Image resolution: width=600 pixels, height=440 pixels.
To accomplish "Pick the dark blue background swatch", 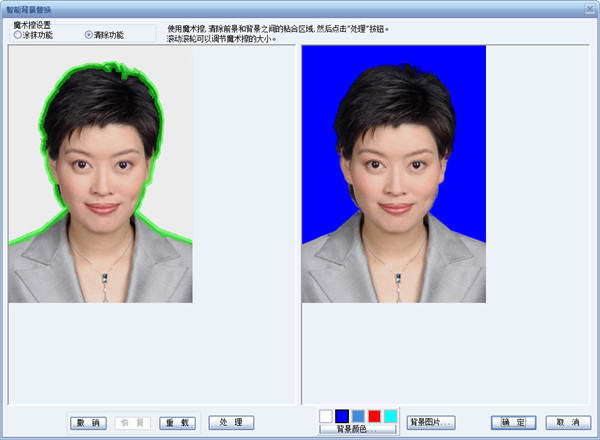I will [x=342, y=415].
